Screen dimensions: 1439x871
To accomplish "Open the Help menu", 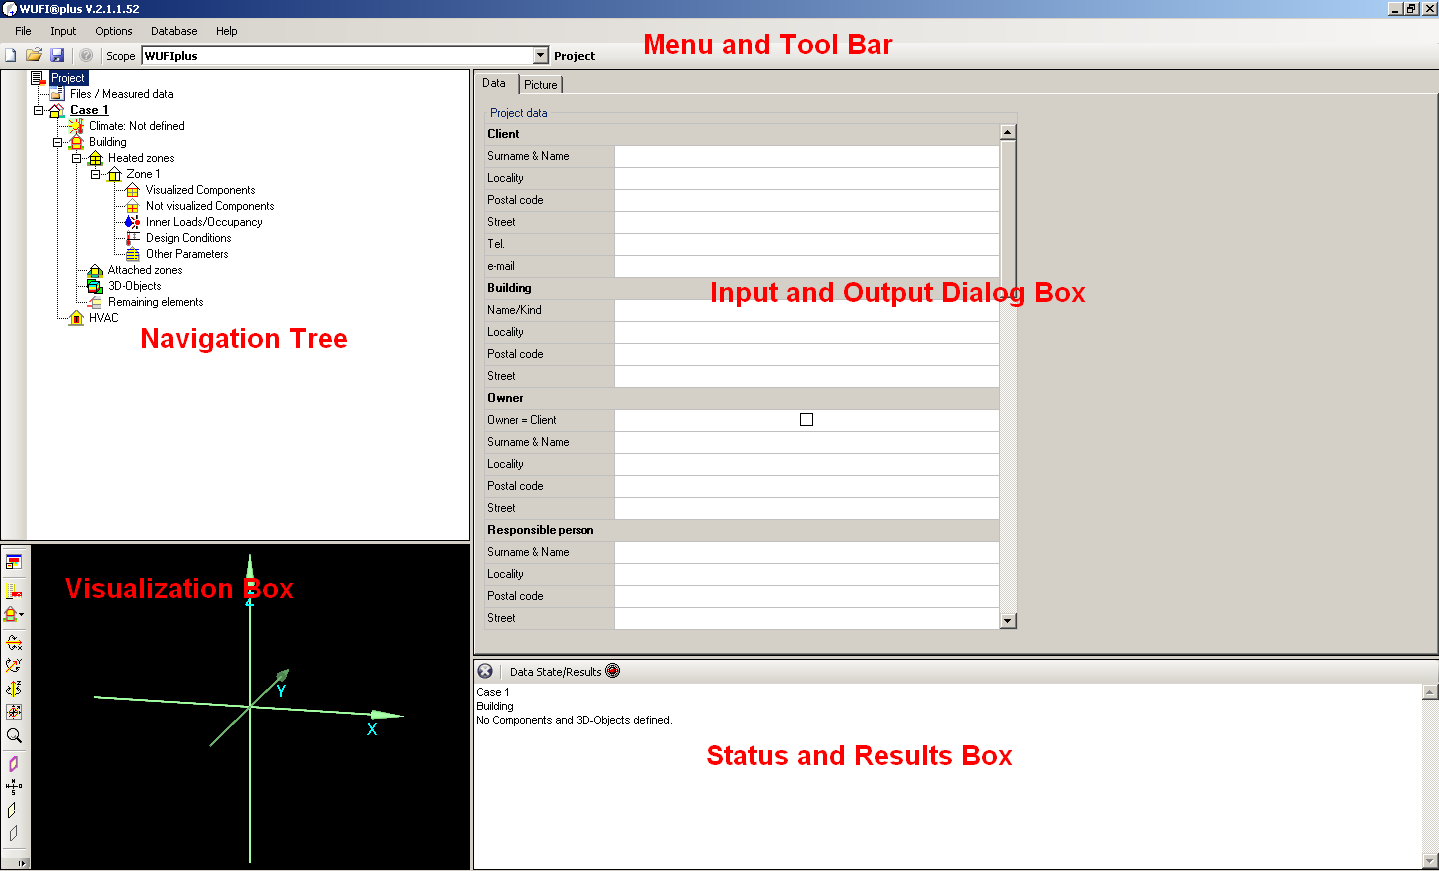I will click(x=227, y=31).
